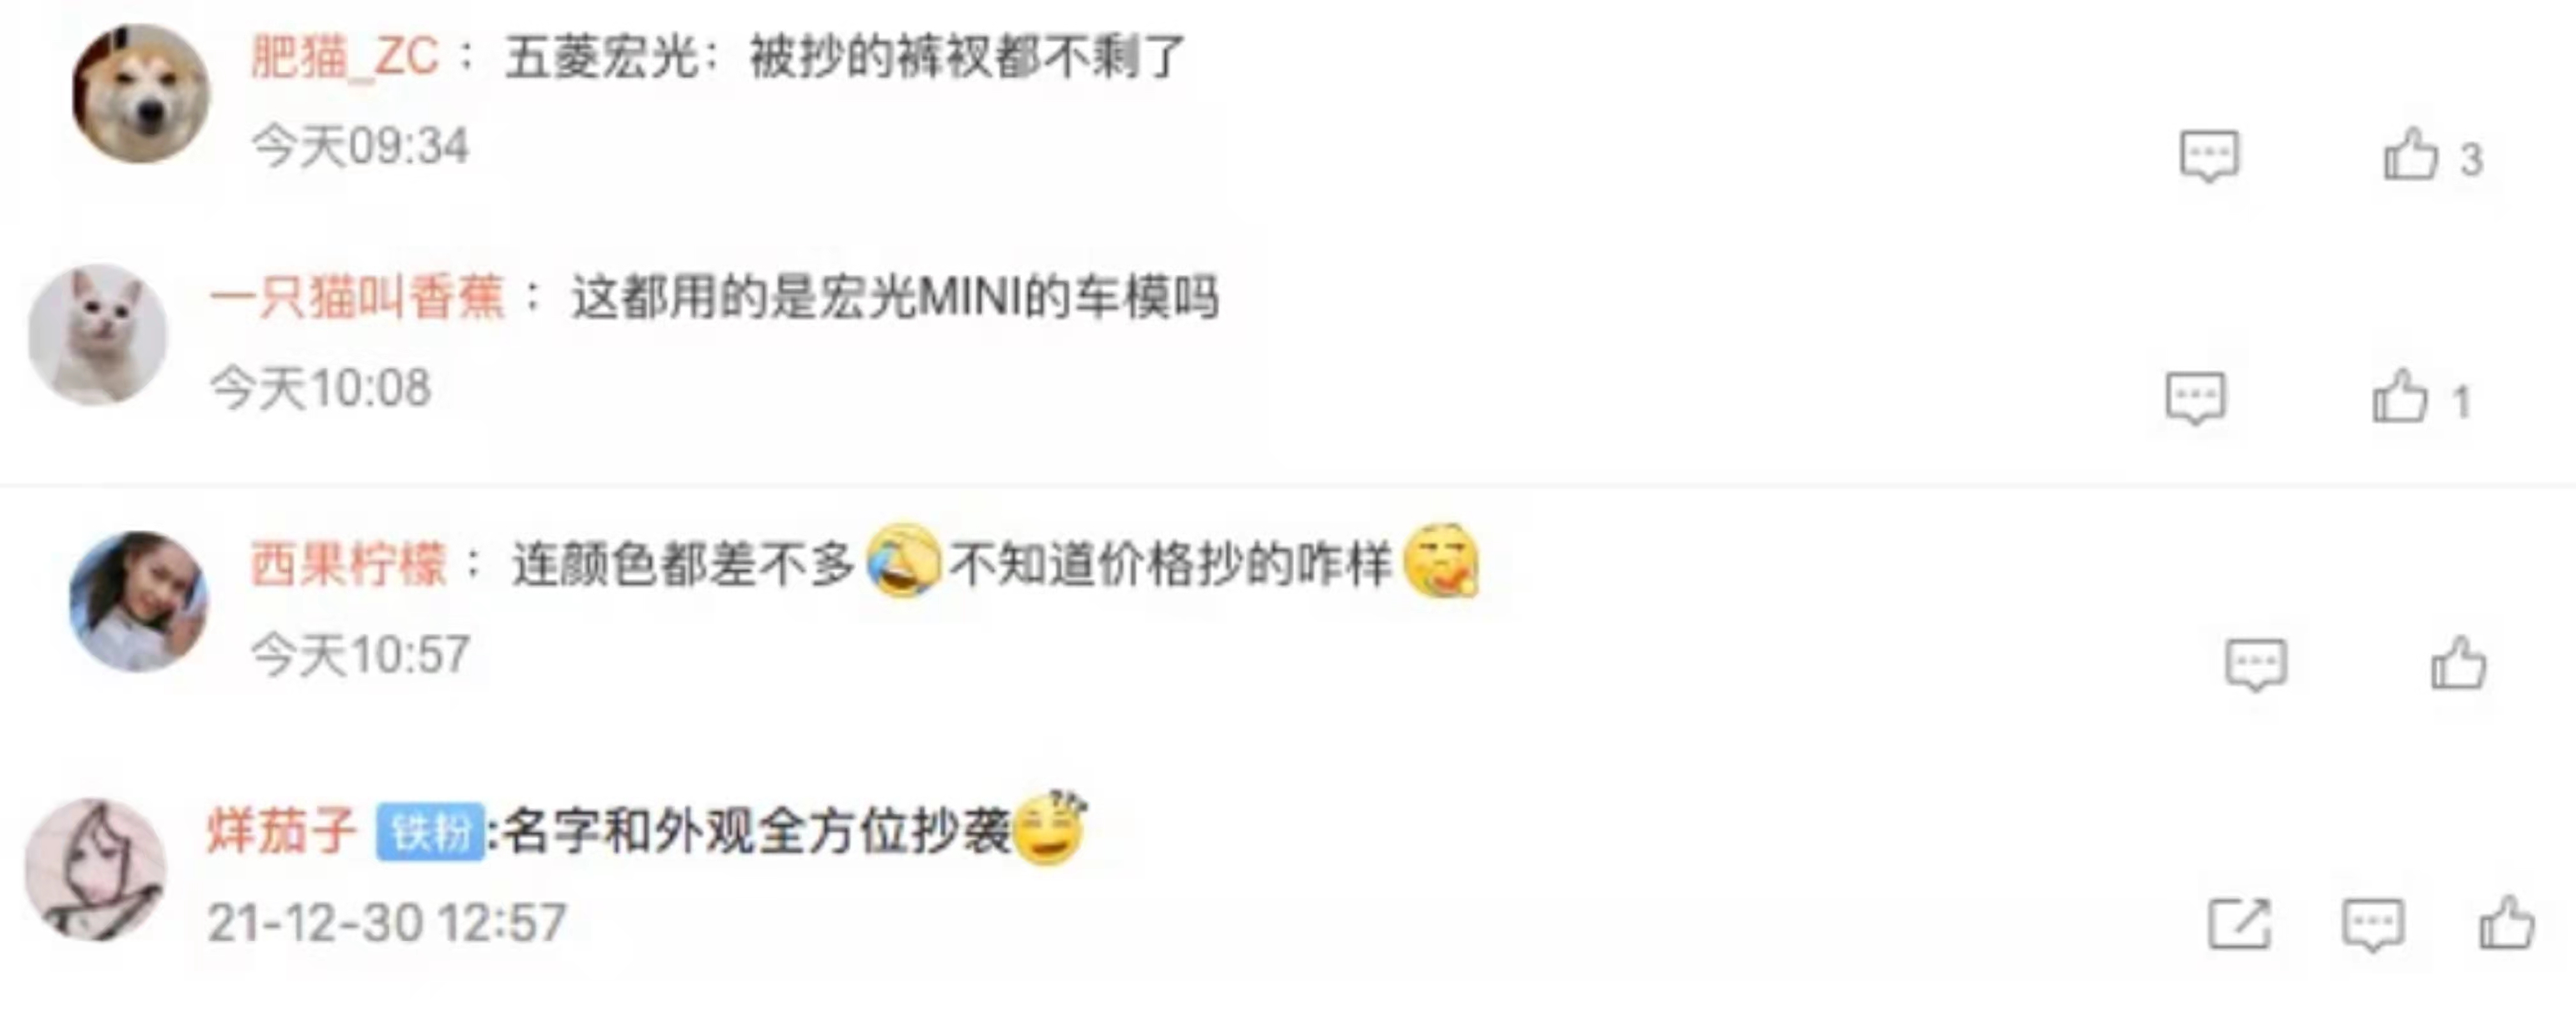Like 一只猫叫香蕉's comment
The width and height of the screenshot is (2576, 1023).
(2400, 397)
